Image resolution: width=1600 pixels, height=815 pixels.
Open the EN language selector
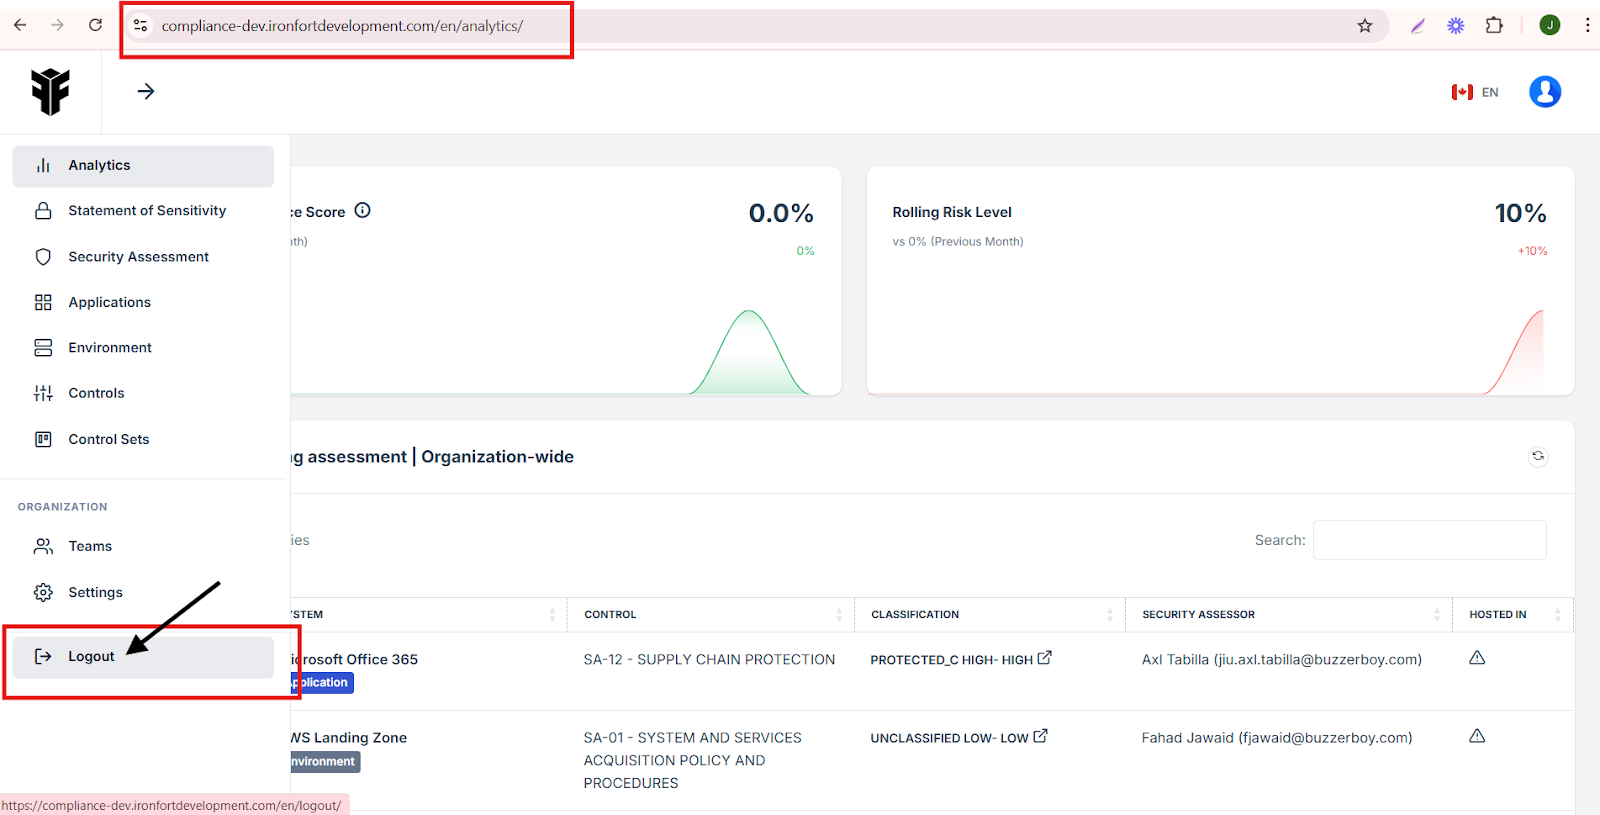click(x=1476, y=92)
